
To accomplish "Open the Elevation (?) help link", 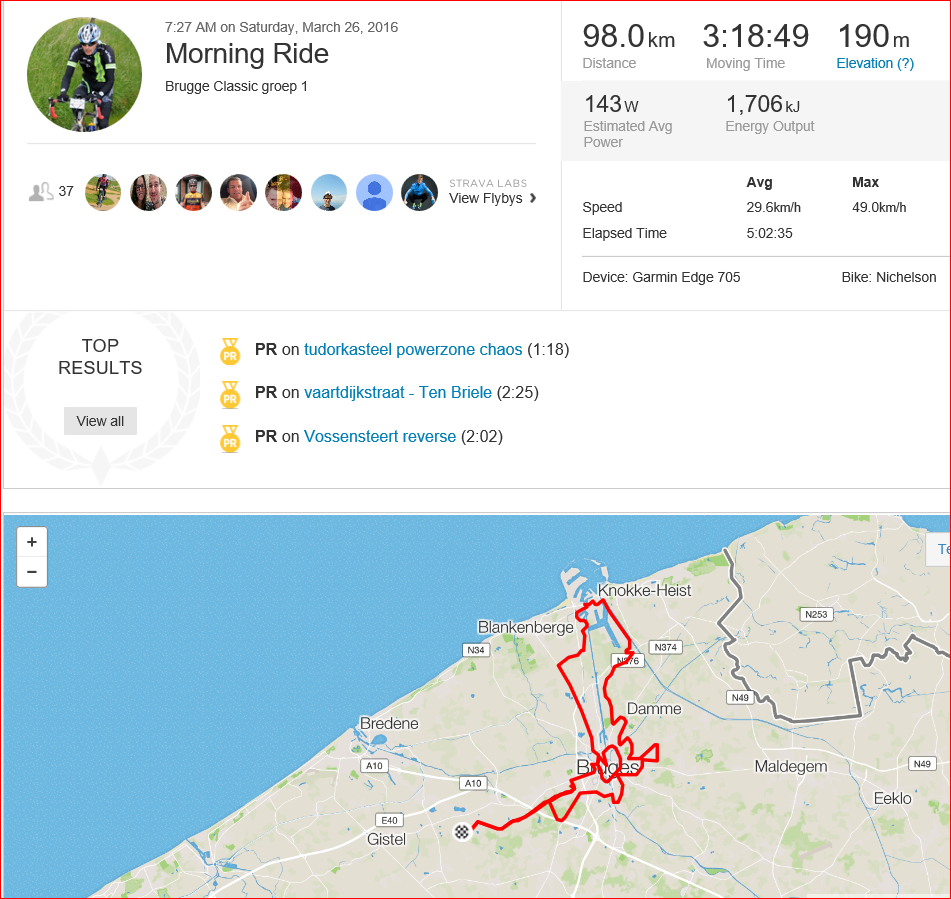I will click(875, 63).
